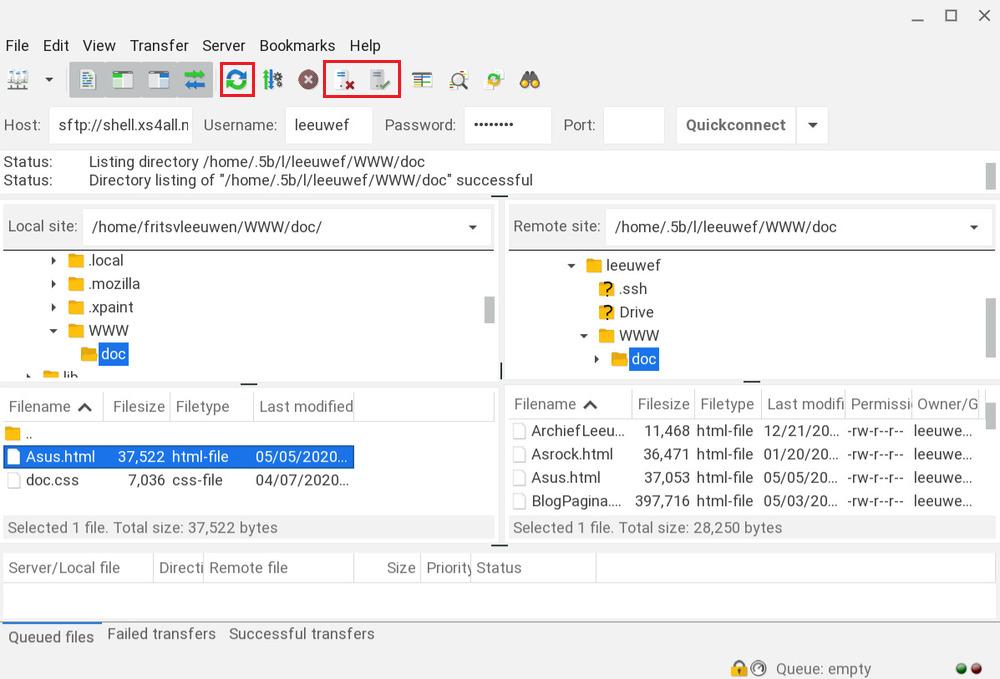Expand the .xpaint folder

pyautogui.click(x=54, y=307)
